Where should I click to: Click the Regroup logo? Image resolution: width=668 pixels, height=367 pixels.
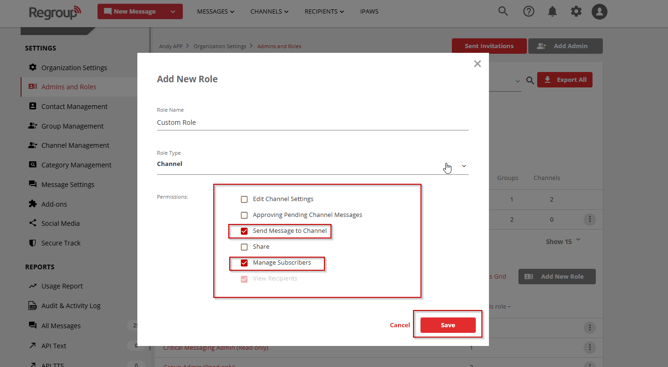pos(55,12)
